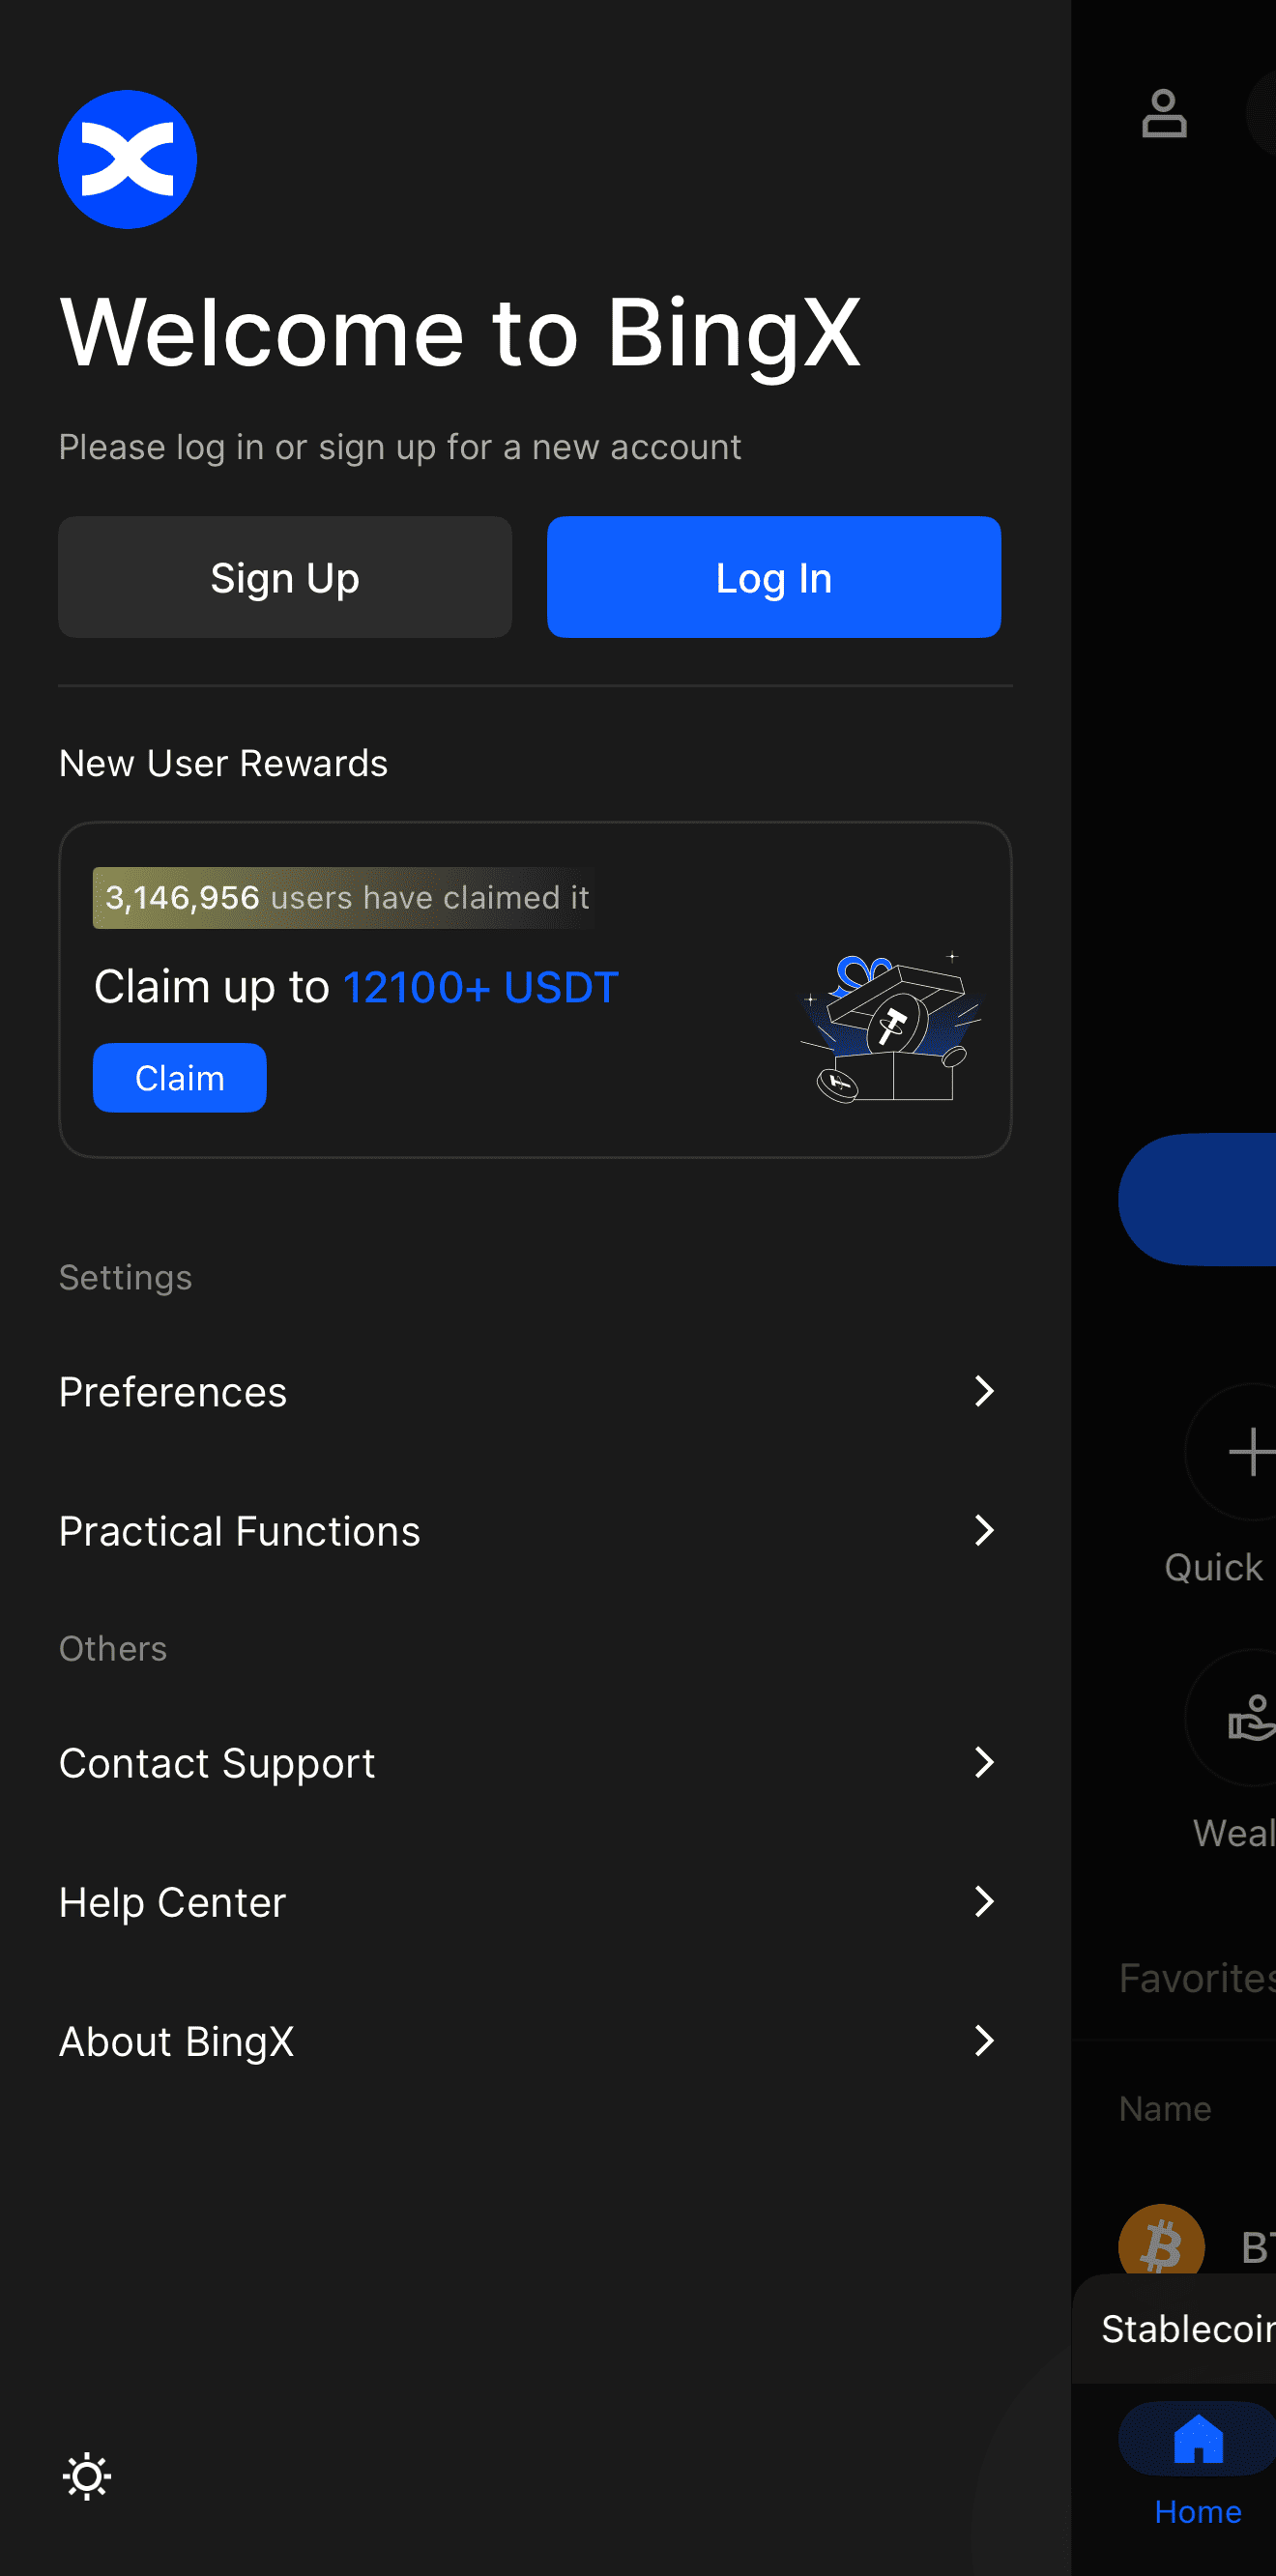Expand the Contact Support chevron arrow
The height and width of the screenshot is (2576, 1276).
click(x=984, y=1762)
